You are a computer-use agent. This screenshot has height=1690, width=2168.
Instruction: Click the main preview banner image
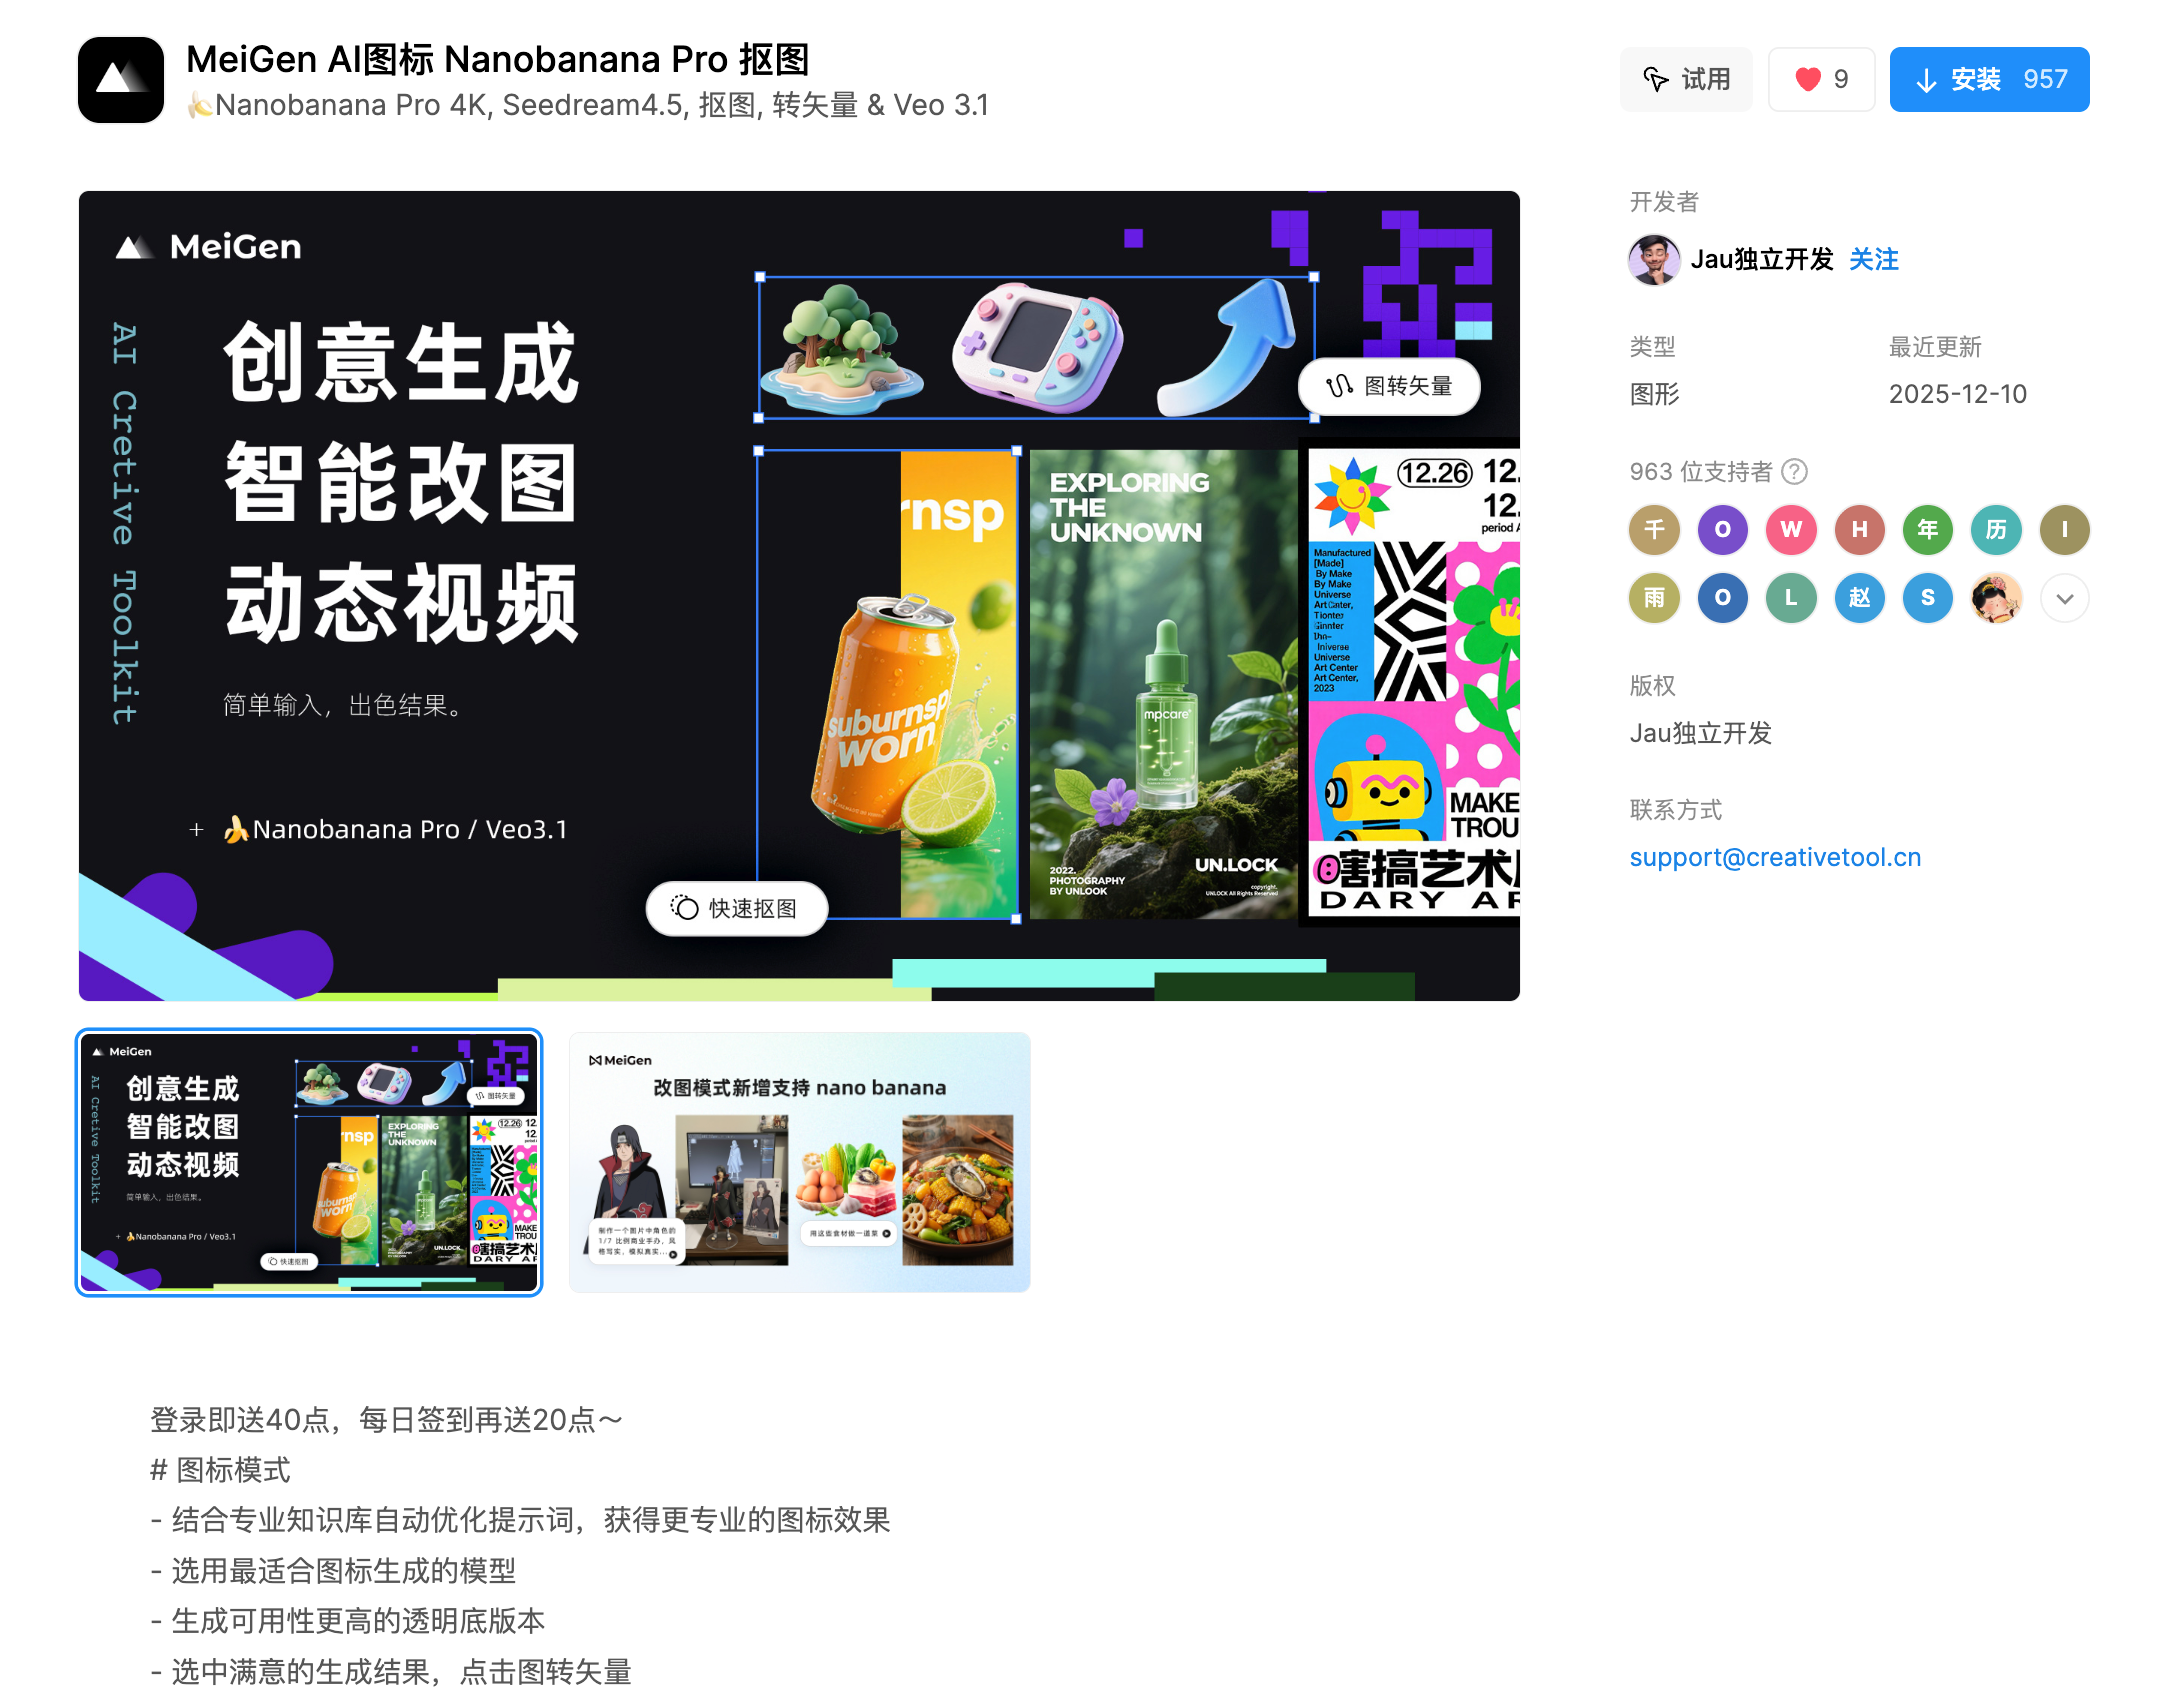pos(799,596)
